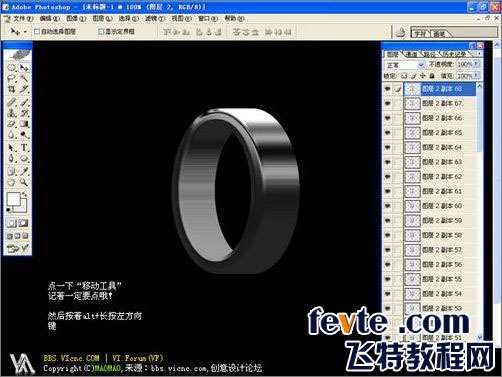Enable the 自动选择图层 checkbox

37,32
